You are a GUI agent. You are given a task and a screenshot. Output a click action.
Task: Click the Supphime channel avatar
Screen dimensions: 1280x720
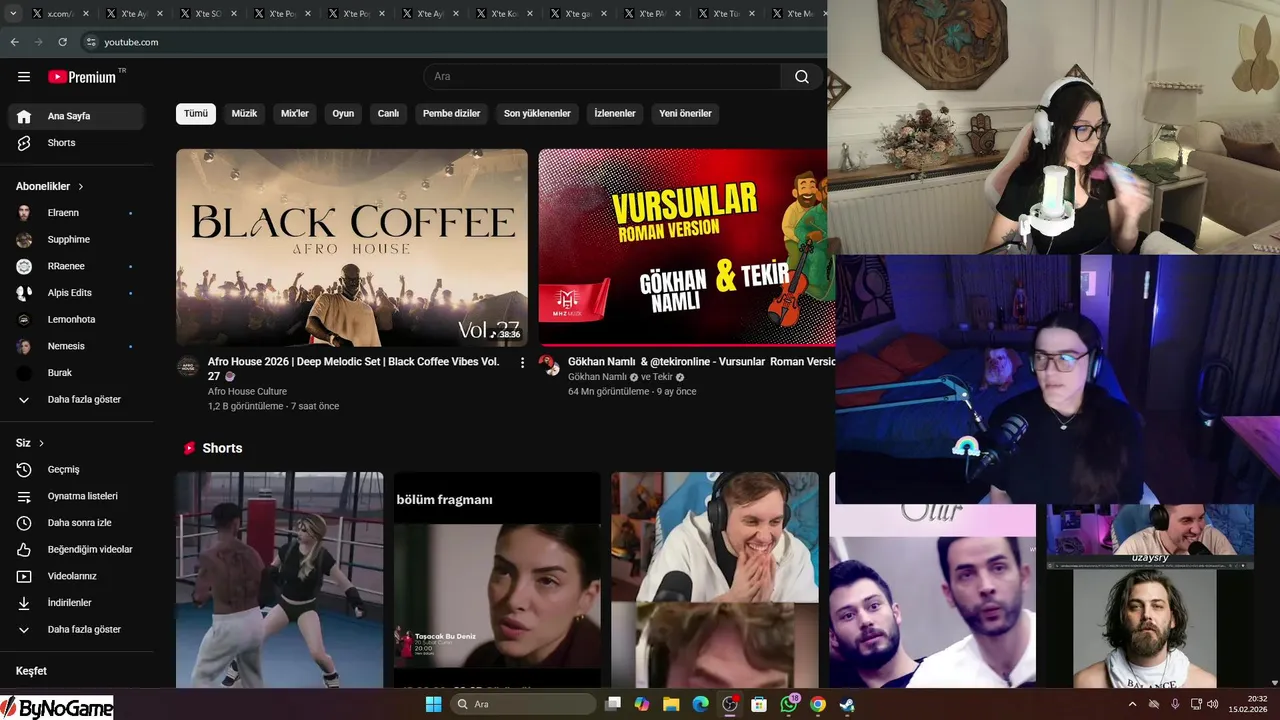pos(24,240)
